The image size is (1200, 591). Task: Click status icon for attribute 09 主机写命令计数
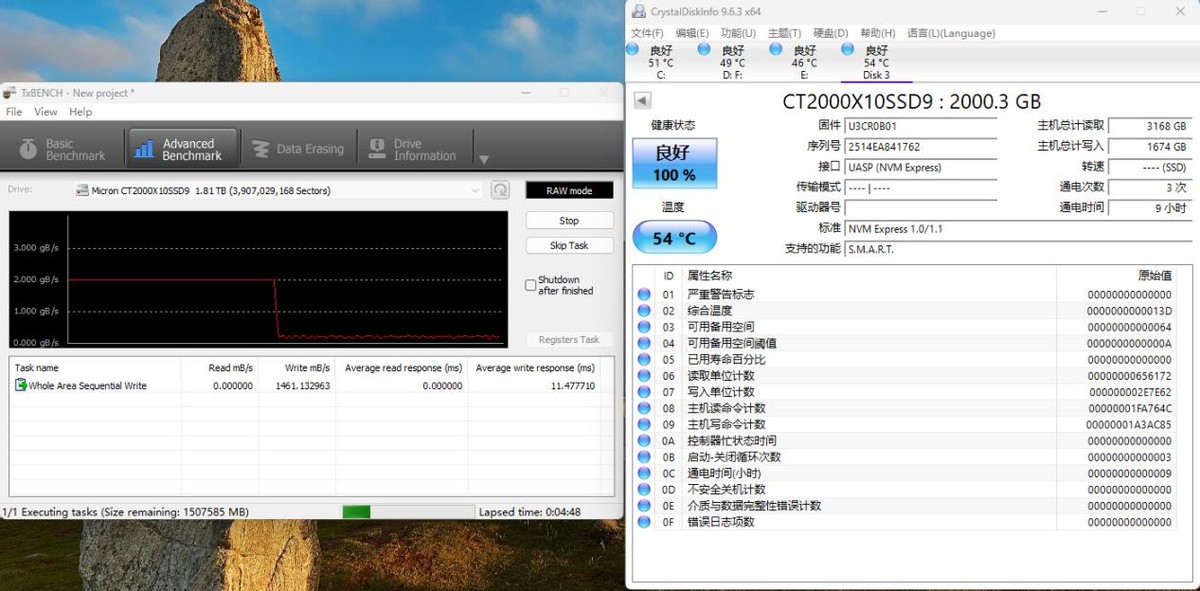tap(644, 424)
